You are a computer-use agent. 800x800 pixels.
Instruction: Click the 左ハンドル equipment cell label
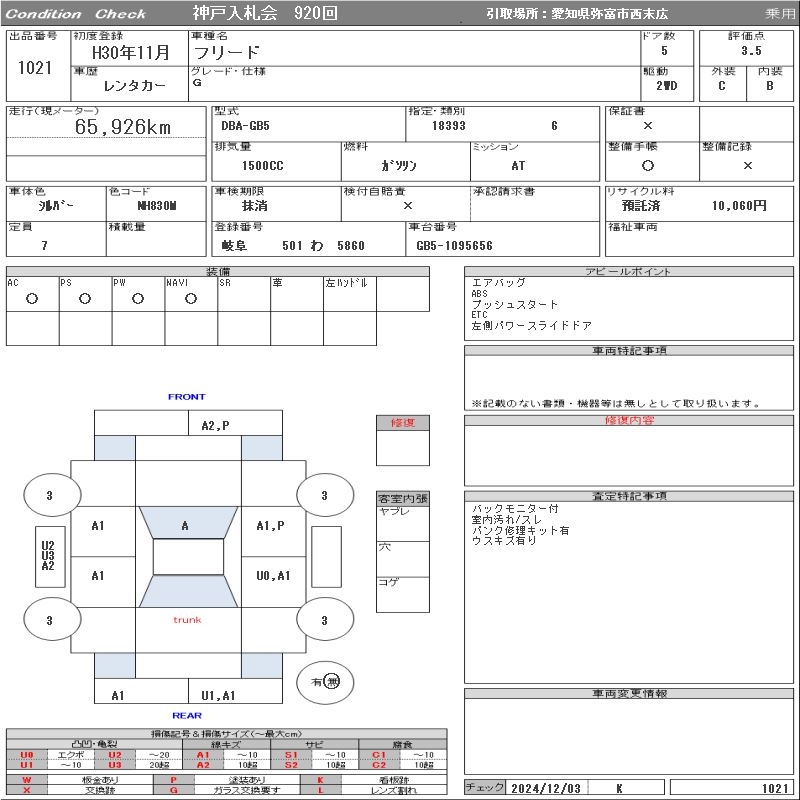click(346, 283)
